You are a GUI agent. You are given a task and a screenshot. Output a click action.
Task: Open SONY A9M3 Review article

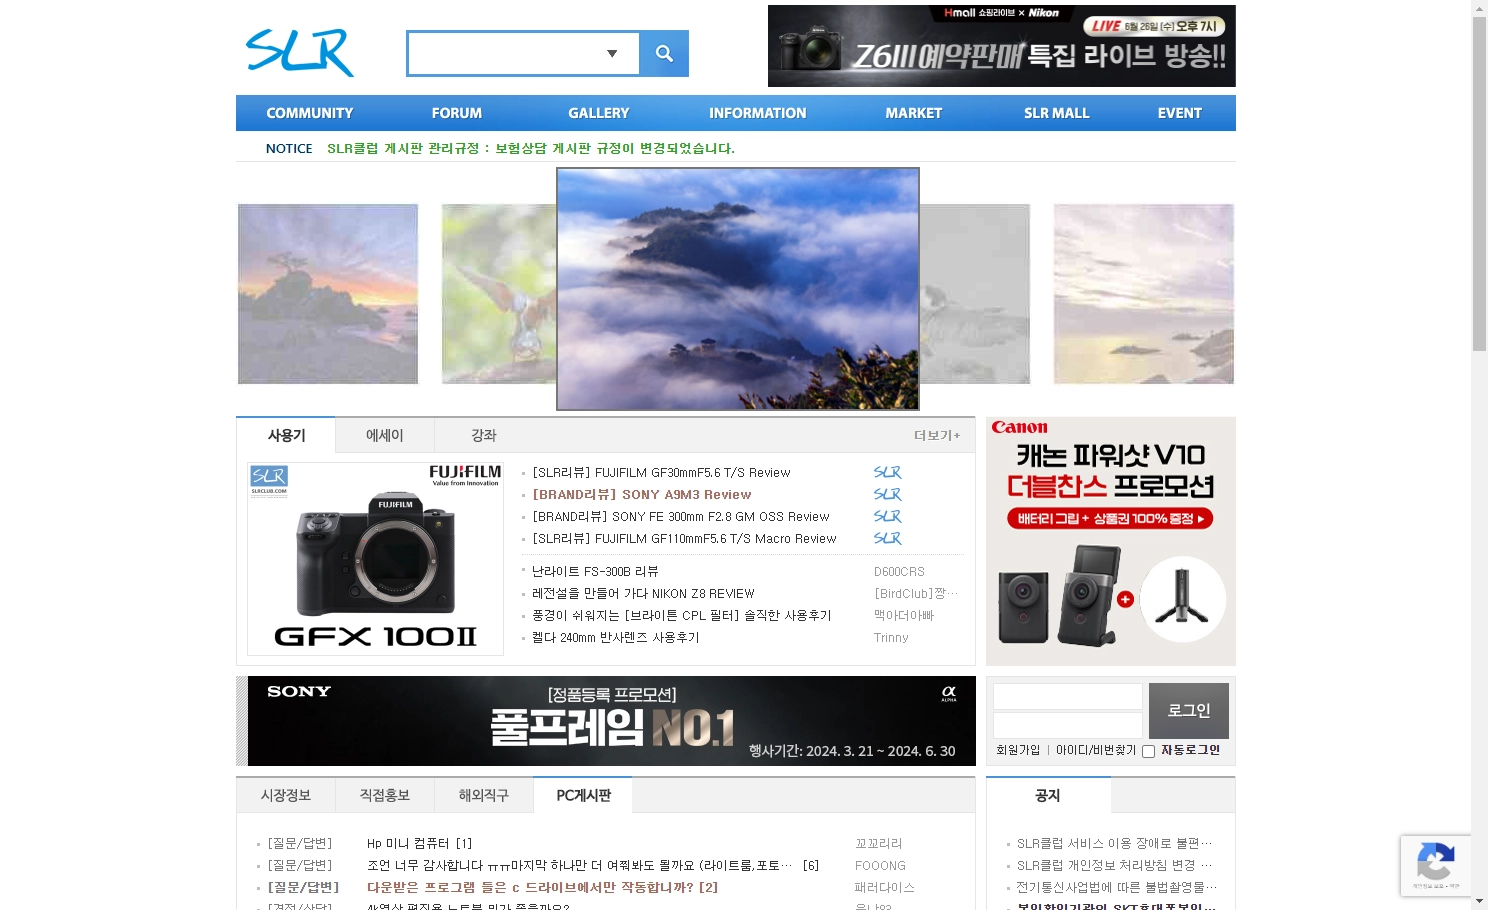pyautogui.click(x=642, y=495)
